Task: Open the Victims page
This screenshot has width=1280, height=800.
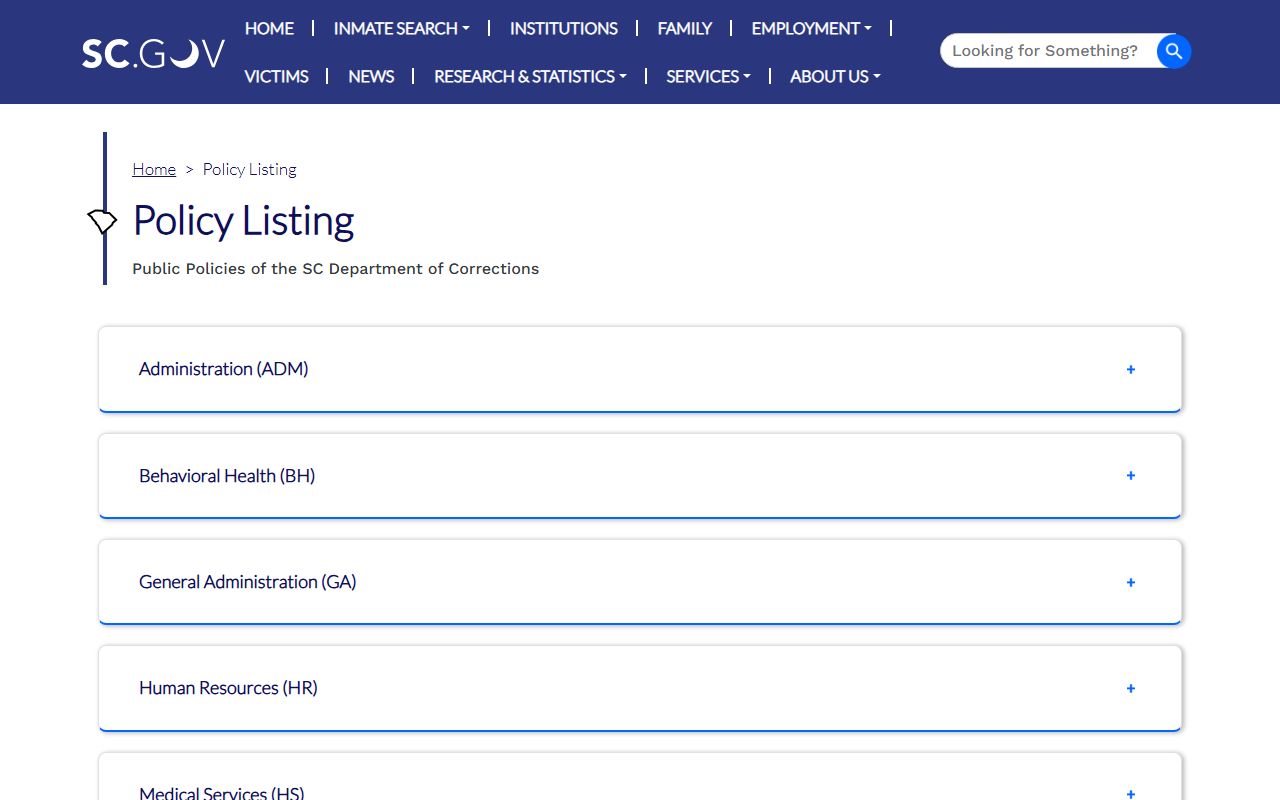Action: pos(276,76)
